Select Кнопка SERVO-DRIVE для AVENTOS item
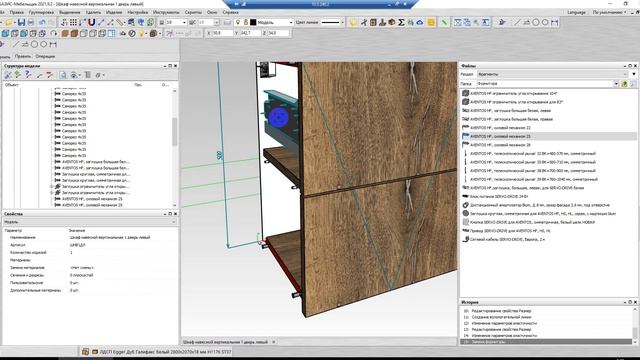 click(532, 222)
